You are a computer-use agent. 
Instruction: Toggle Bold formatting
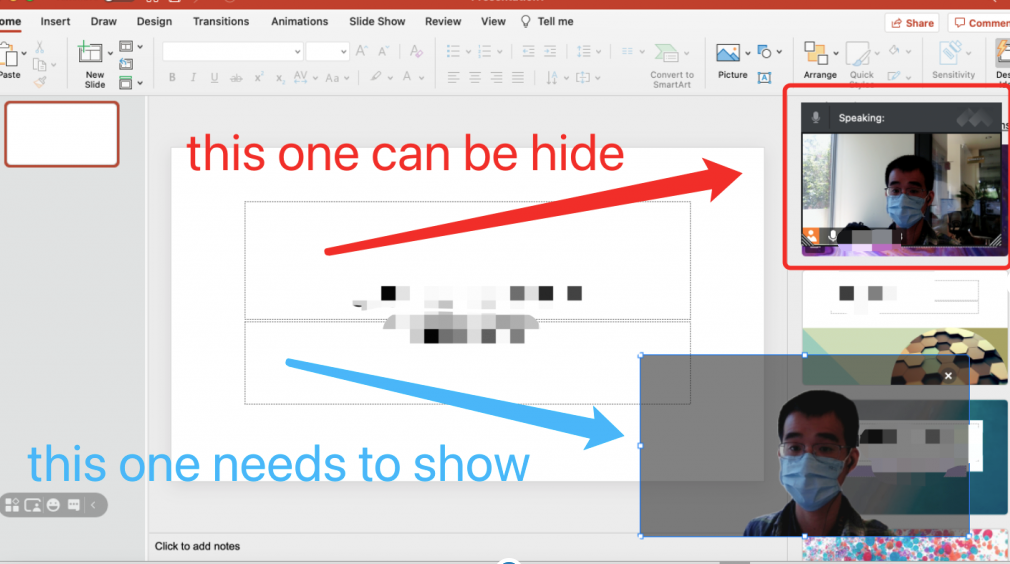click(172, 77)
